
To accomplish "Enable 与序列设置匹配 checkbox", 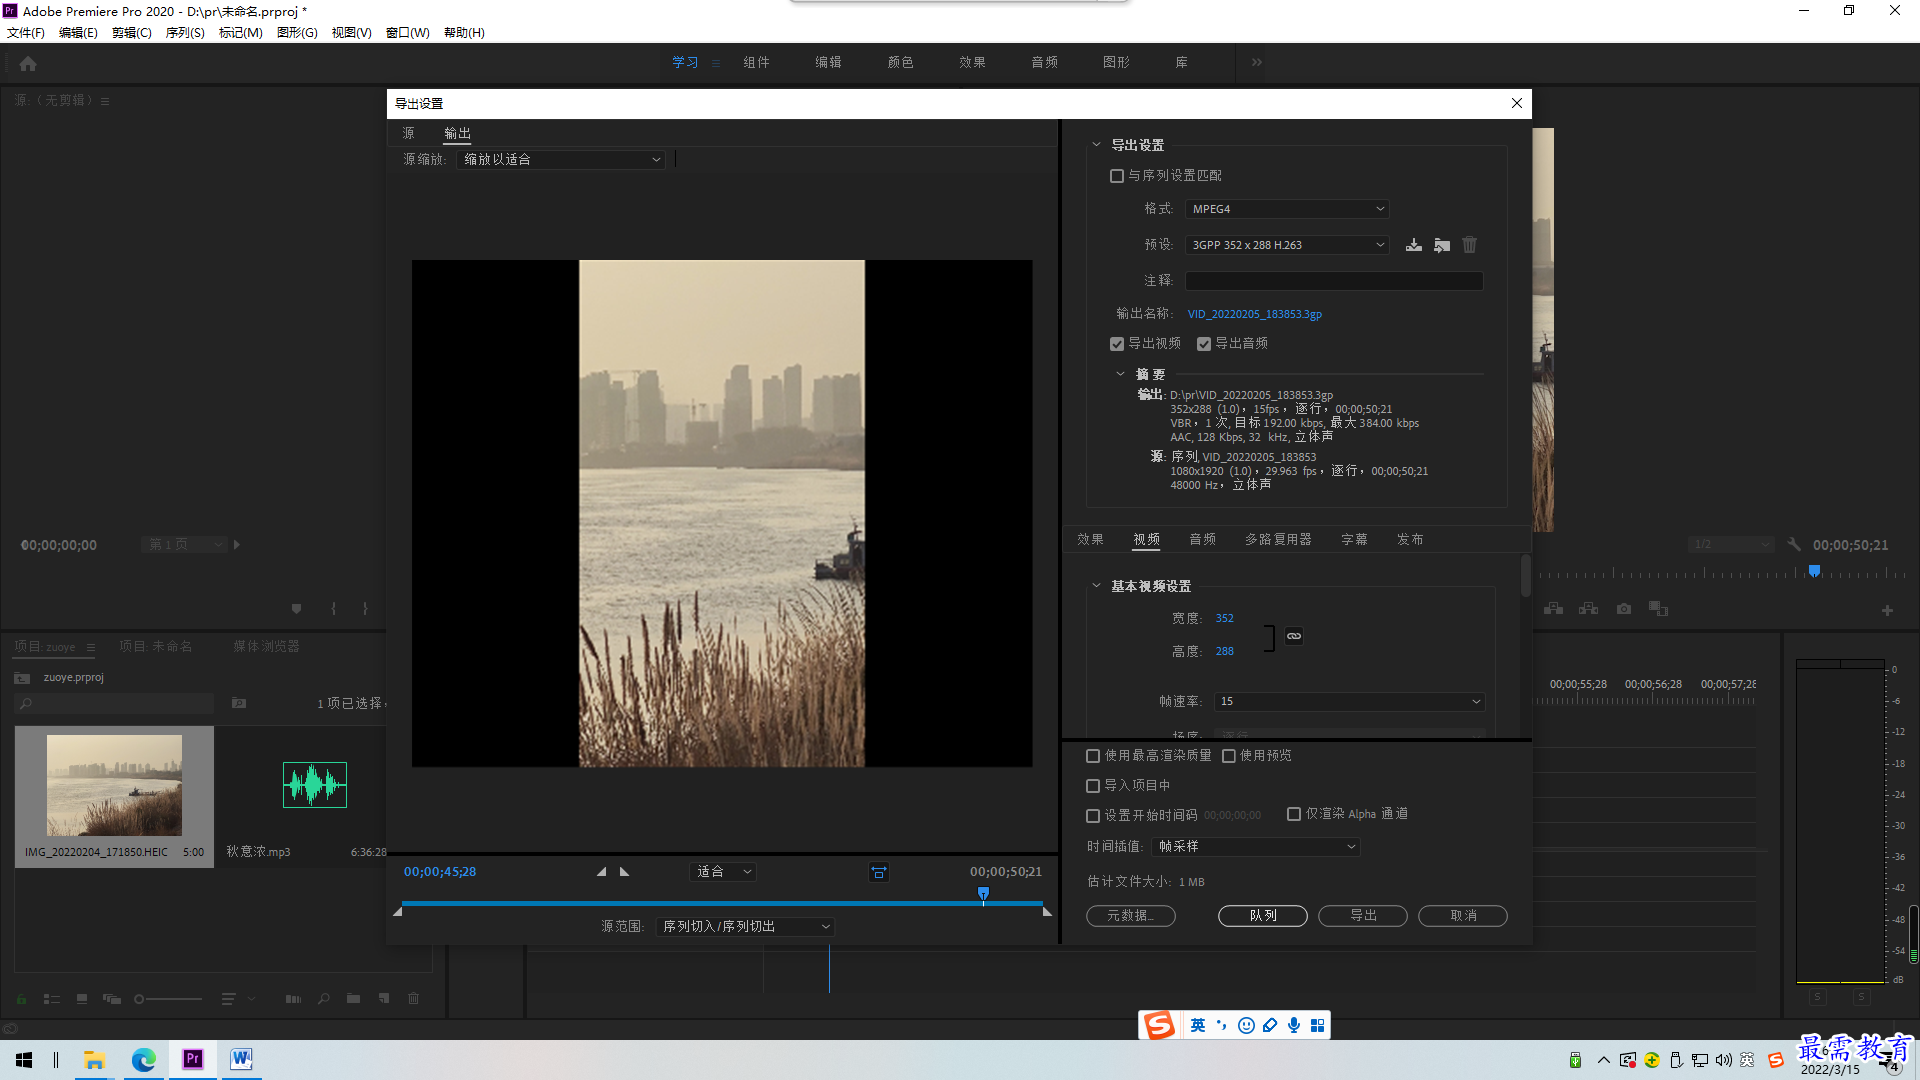I will (x=1117, y=176).
